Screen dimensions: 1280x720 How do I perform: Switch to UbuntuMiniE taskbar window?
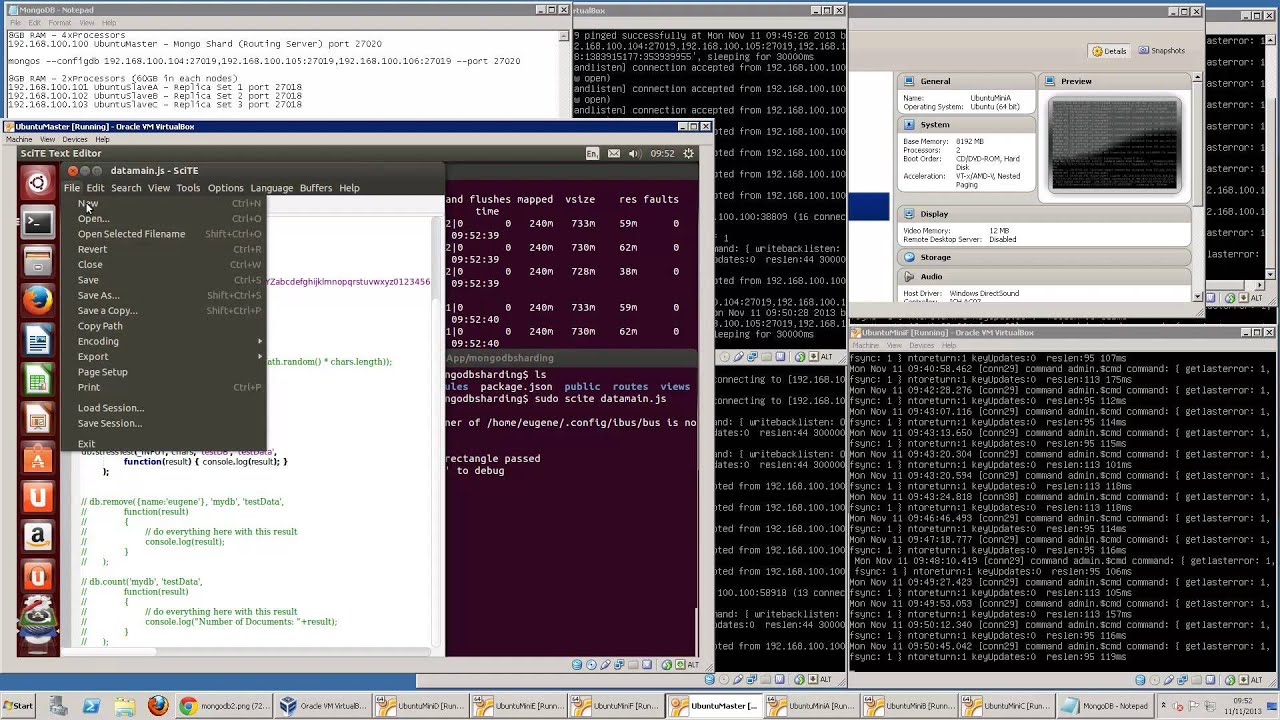tap(519, 706)
